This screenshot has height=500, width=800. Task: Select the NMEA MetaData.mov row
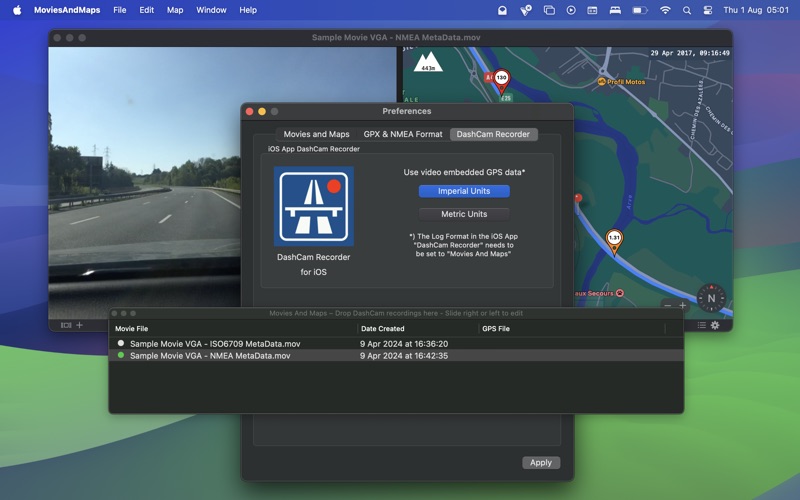coord(396,355)
